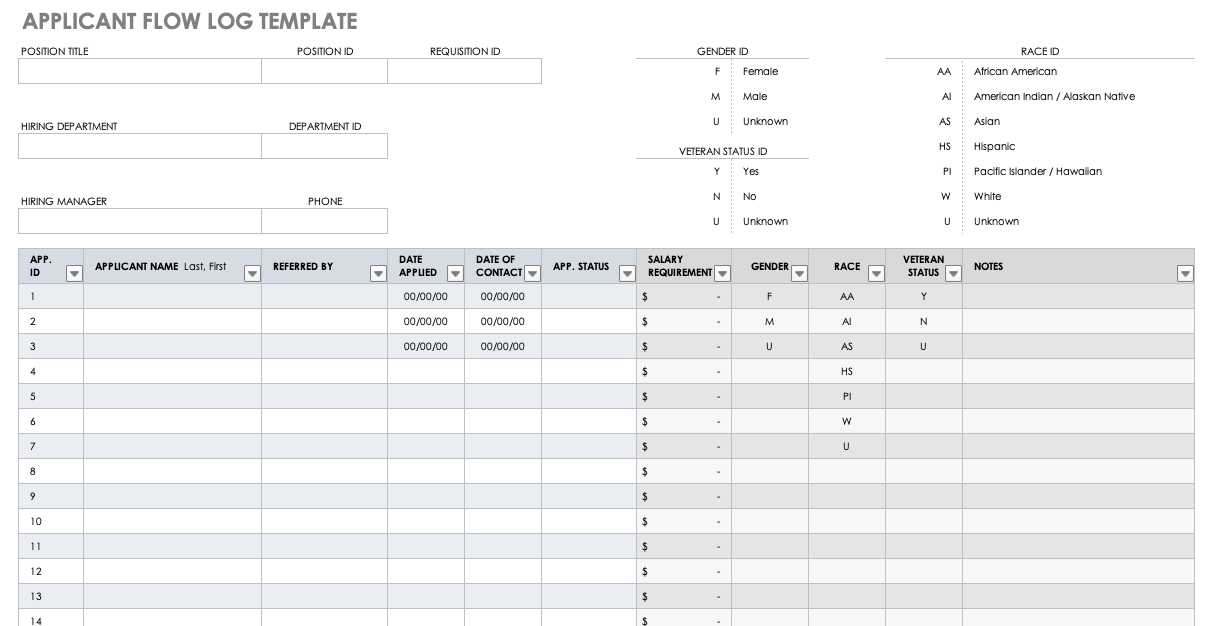Open the Race column filter dropdown
Image resolution: width=1213 pixels, height=626 pixels.
pyautogui.click(x=876, y=273)
